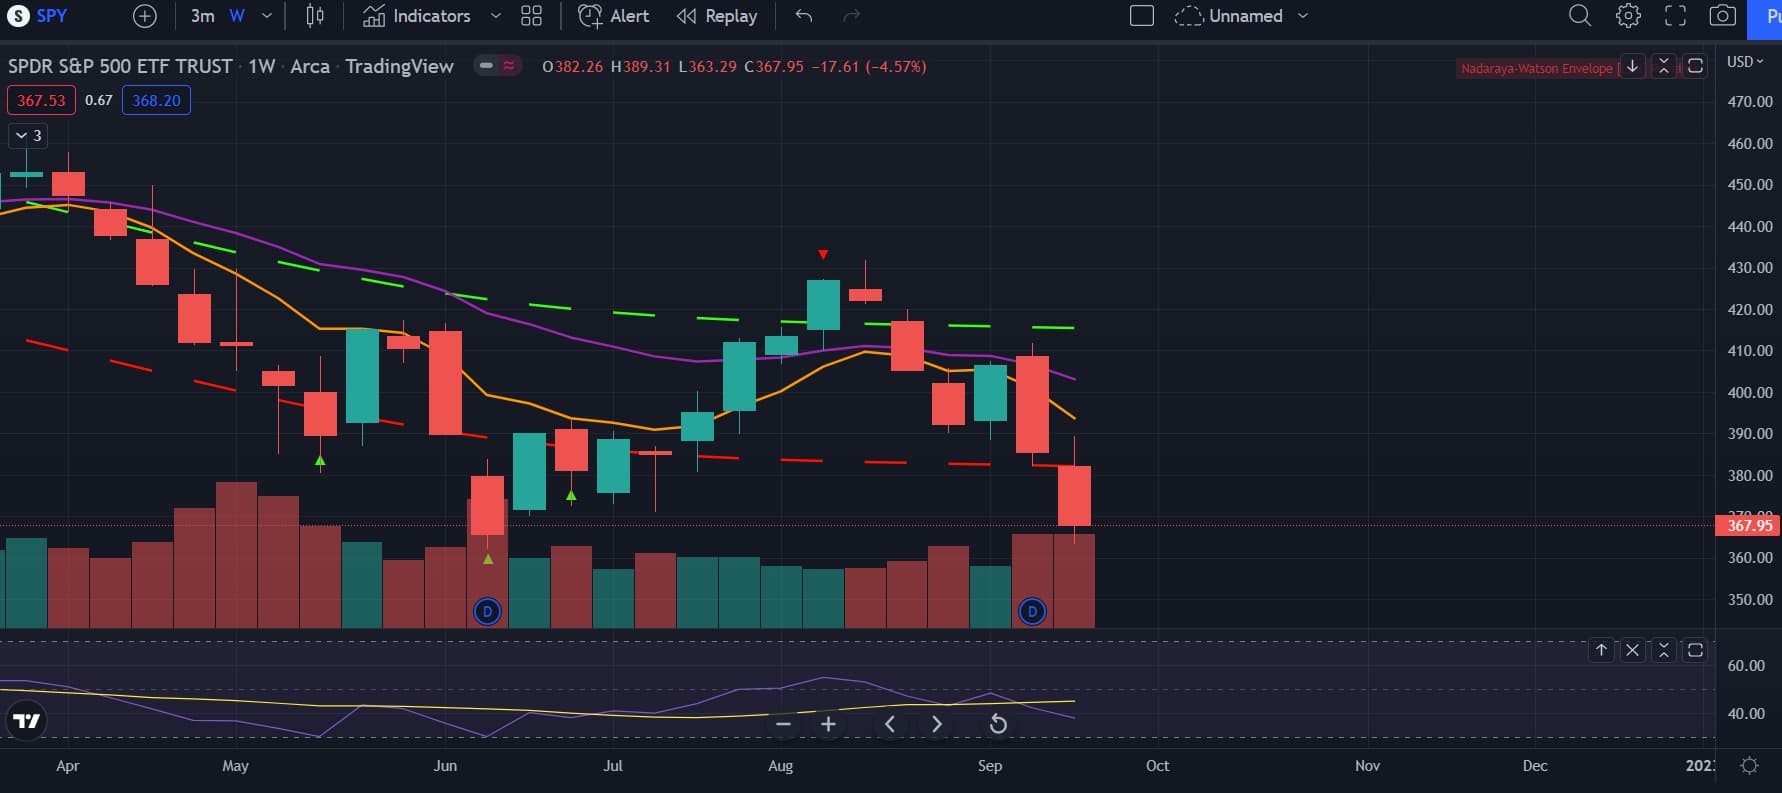
Task: Delete the RSI indicator pane
Action: pos(1632,650)
